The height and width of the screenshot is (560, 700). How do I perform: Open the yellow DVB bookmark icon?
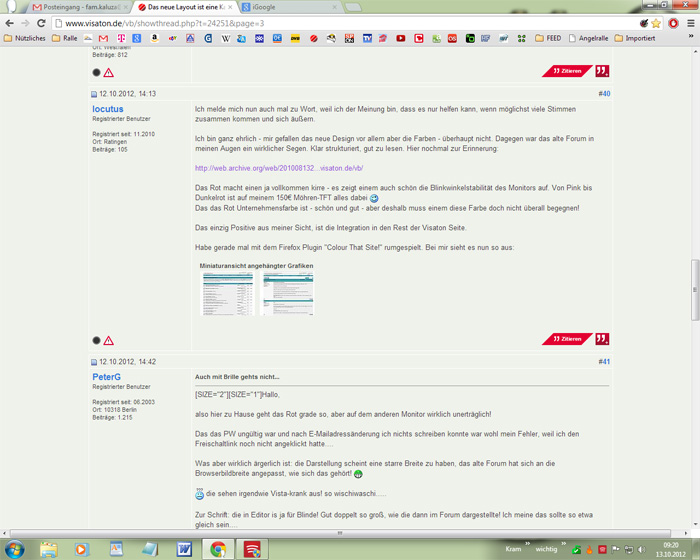point(295,38)
